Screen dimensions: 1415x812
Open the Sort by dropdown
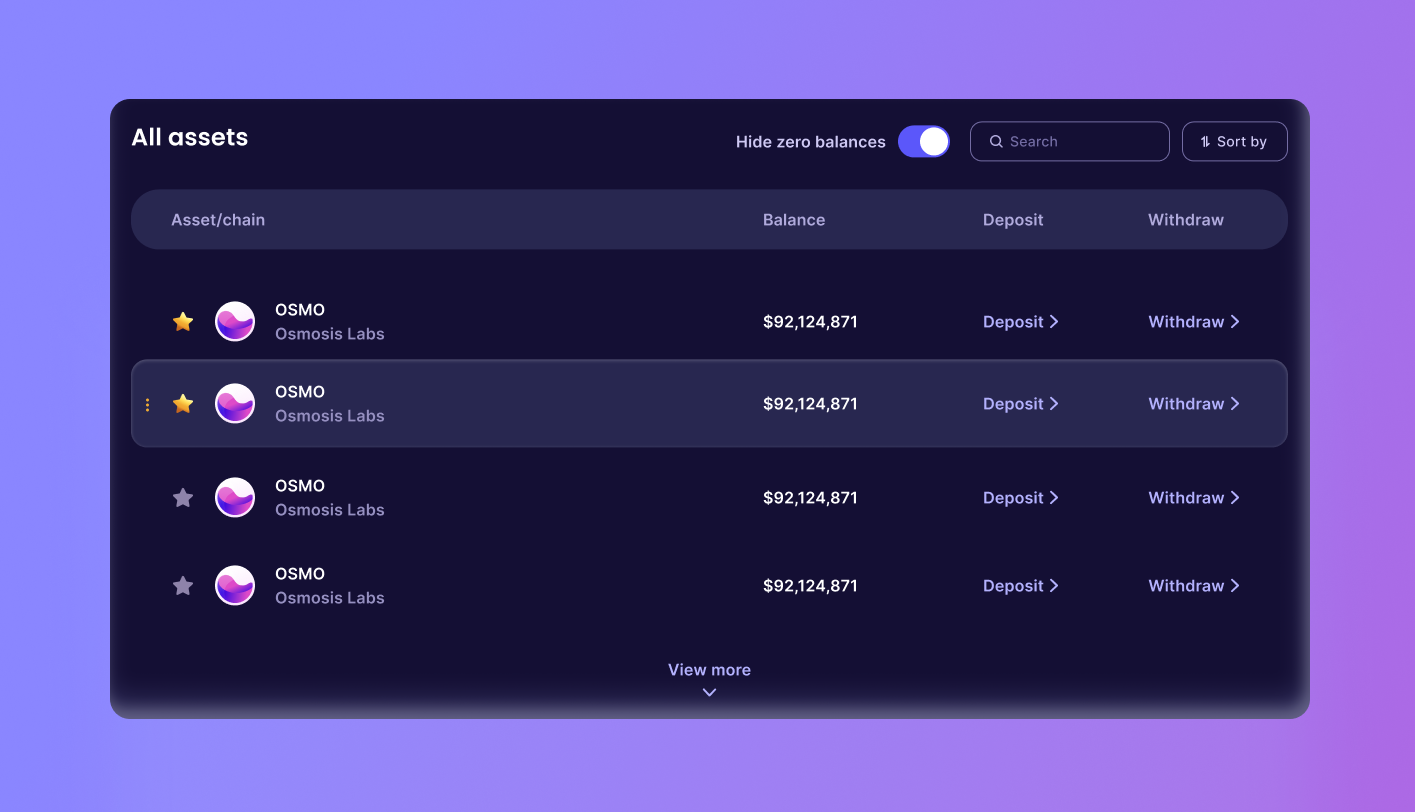click(x=1234, y=141)
